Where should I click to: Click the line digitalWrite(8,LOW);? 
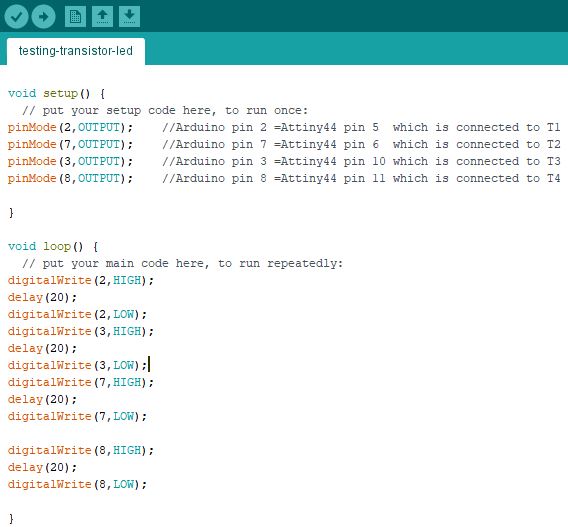tap(78, 485)
